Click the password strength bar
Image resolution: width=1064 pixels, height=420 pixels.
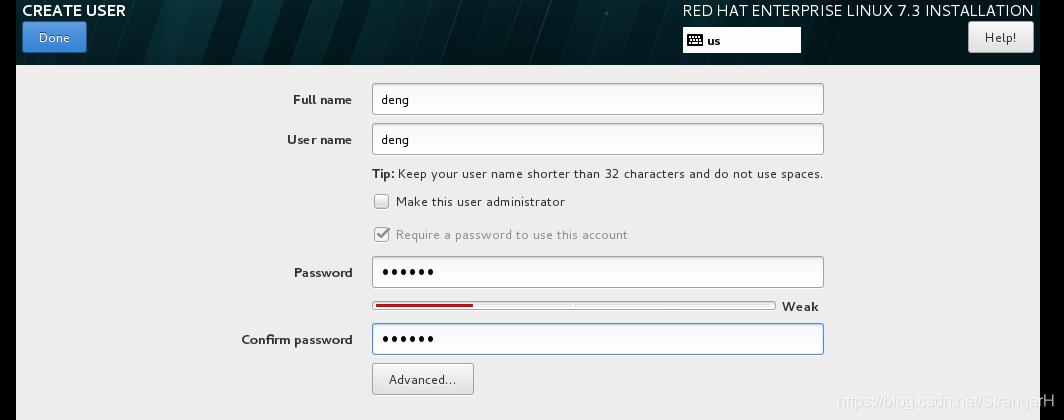pyautogui.click(x=573, y=306)
